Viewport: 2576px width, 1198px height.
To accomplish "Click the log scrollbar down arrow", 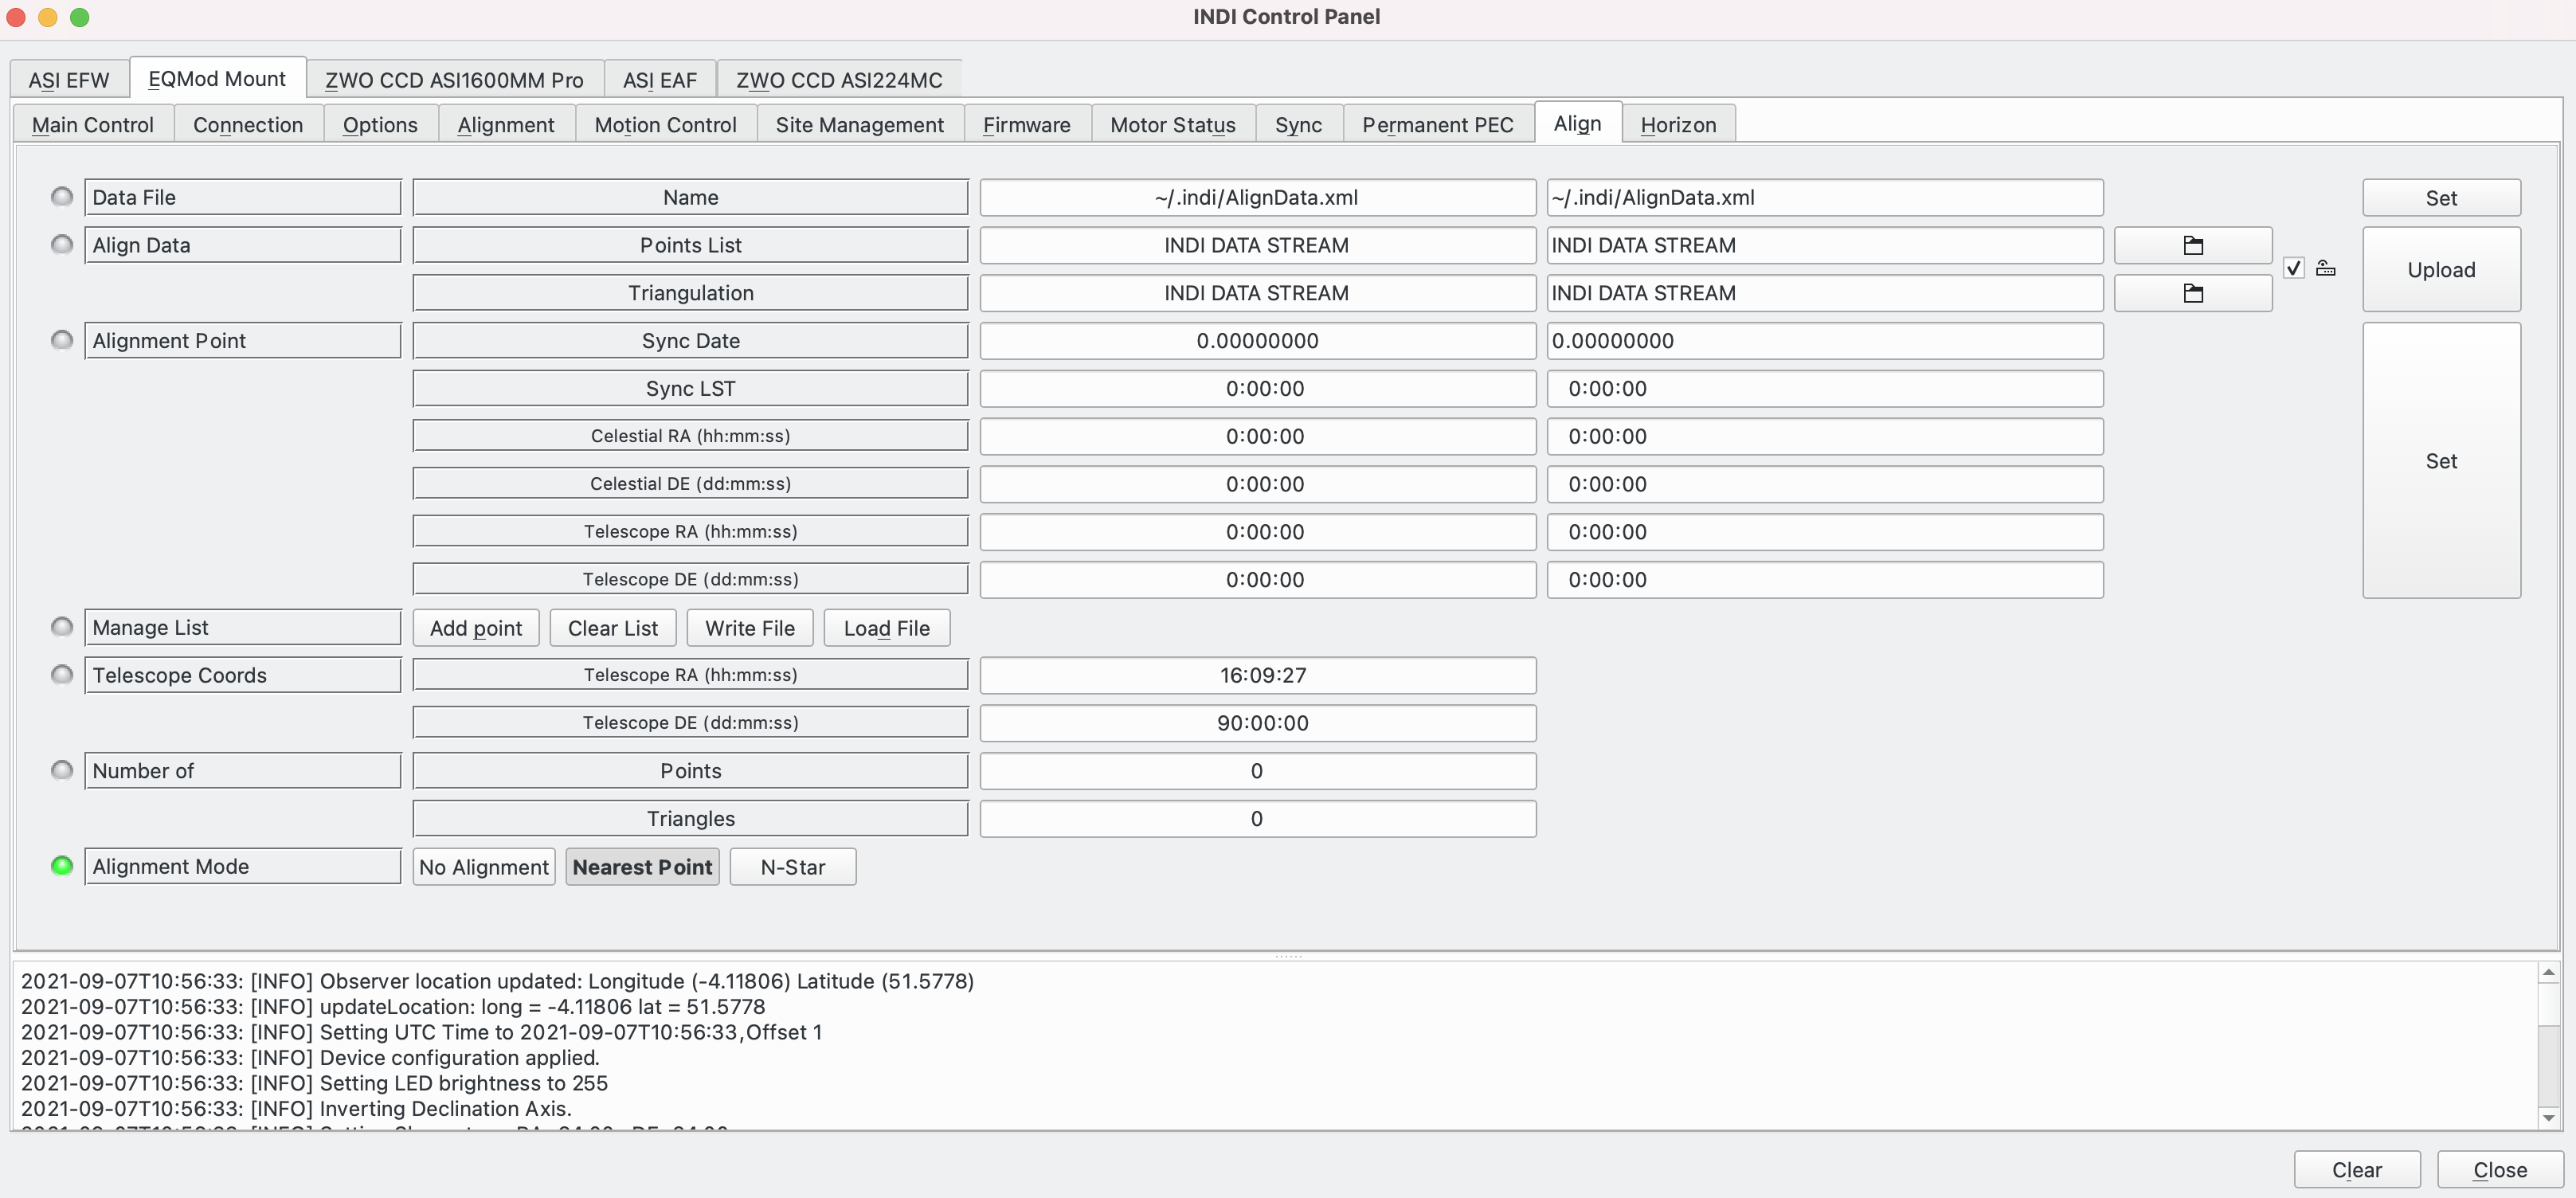I will pos(2549,1118).
